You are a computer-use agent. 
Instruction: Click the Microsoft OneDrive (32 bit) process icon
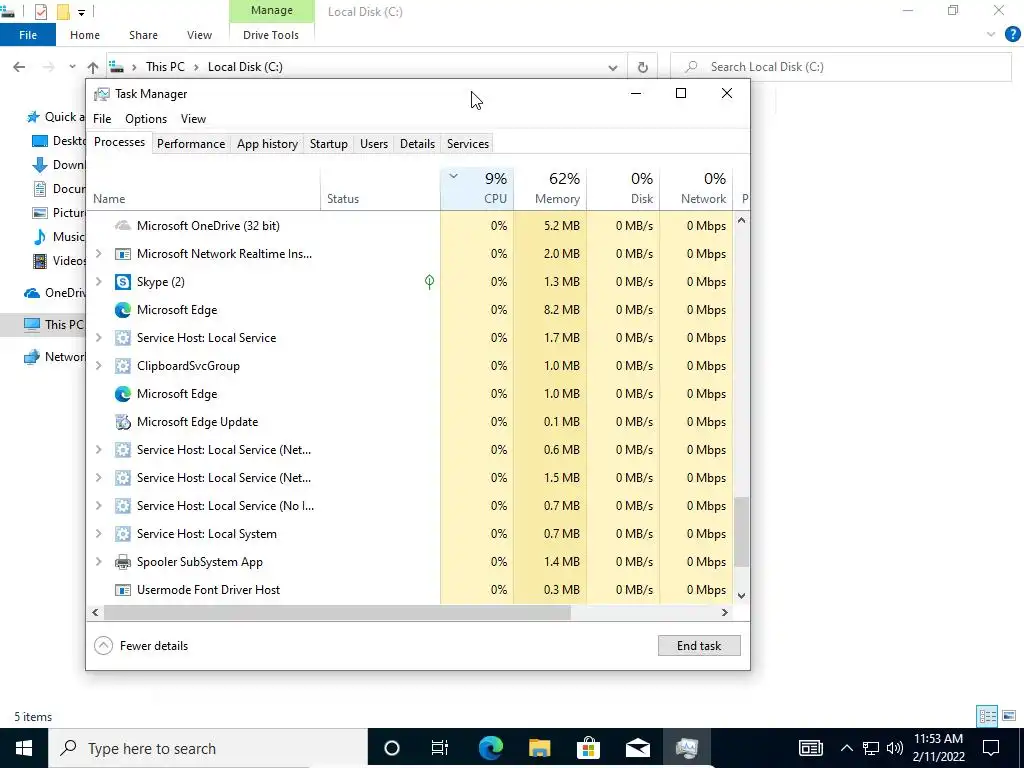(x=123, y=226)
